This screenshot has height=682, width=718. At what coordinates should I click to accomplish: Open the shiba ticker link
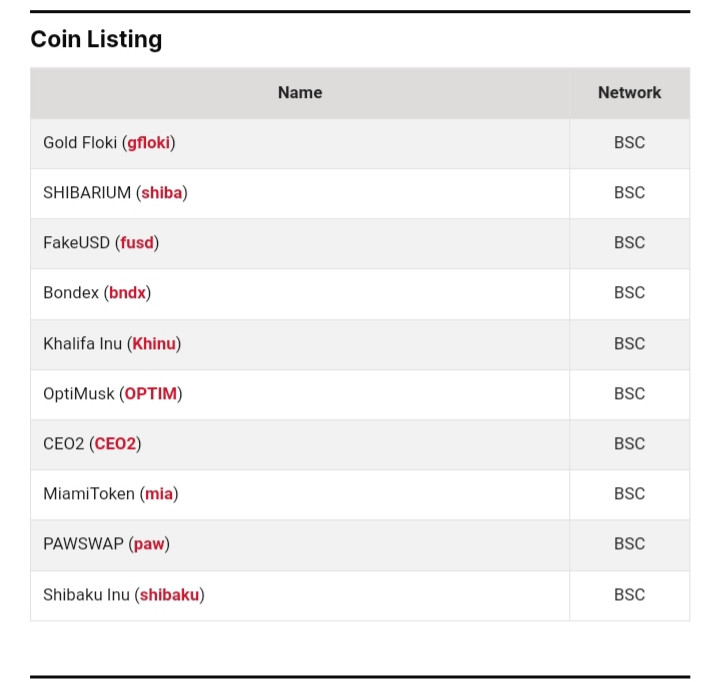162,193
